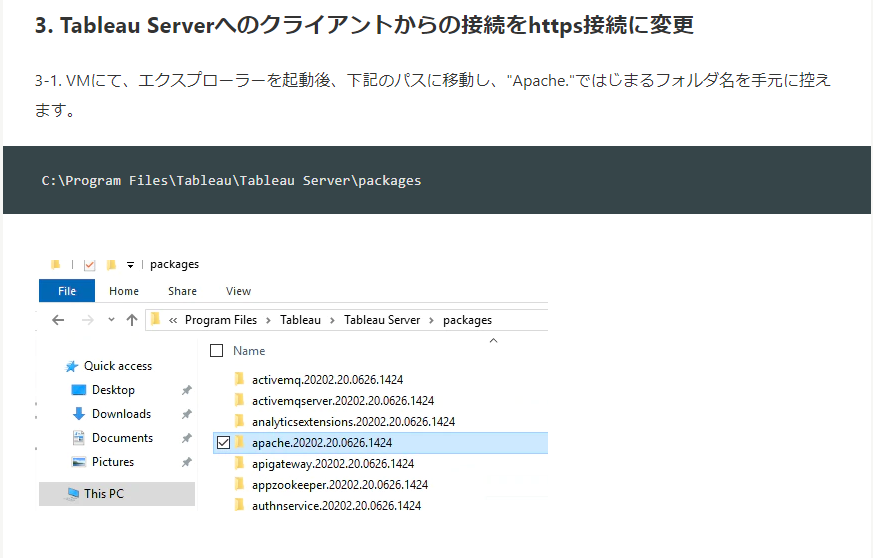Click the Quick access star icon
873x558 pixels.
tap(72, 366)
